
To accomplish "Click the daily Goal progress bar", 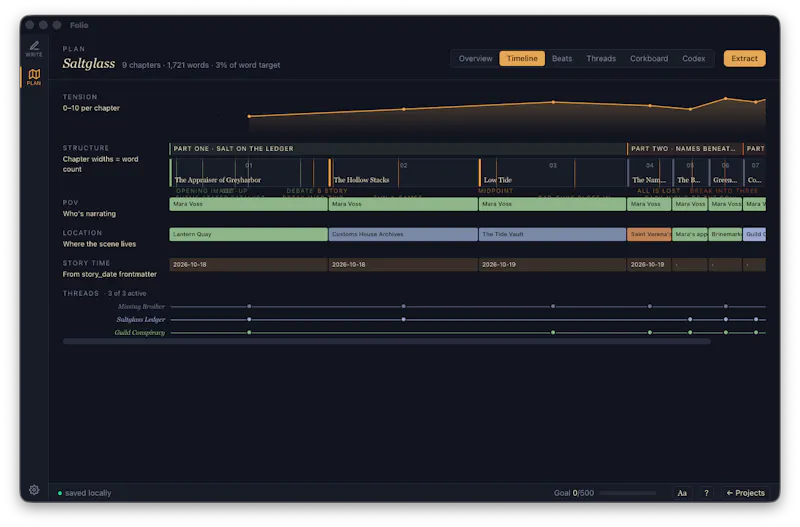I will (628, 493).
